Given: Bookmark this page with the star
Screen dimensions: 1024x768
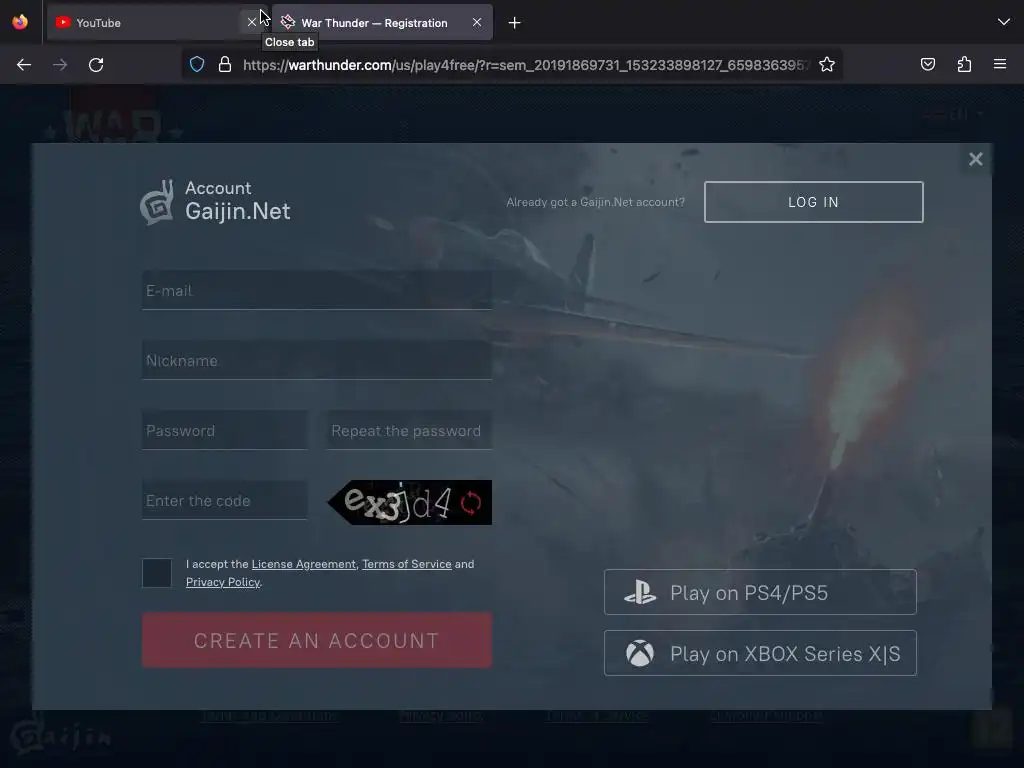Looking at the screenshot, I should (827, 65).
